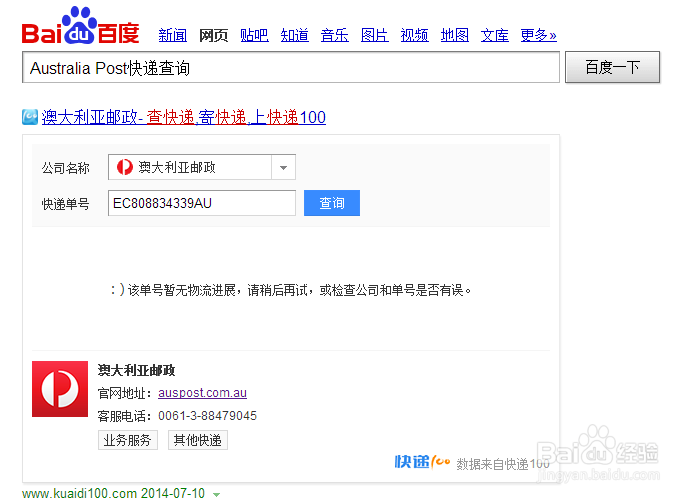This screenshot has width=700, height=500.
Task: Open the auspost.com.au website link
Action: [202, 393]
